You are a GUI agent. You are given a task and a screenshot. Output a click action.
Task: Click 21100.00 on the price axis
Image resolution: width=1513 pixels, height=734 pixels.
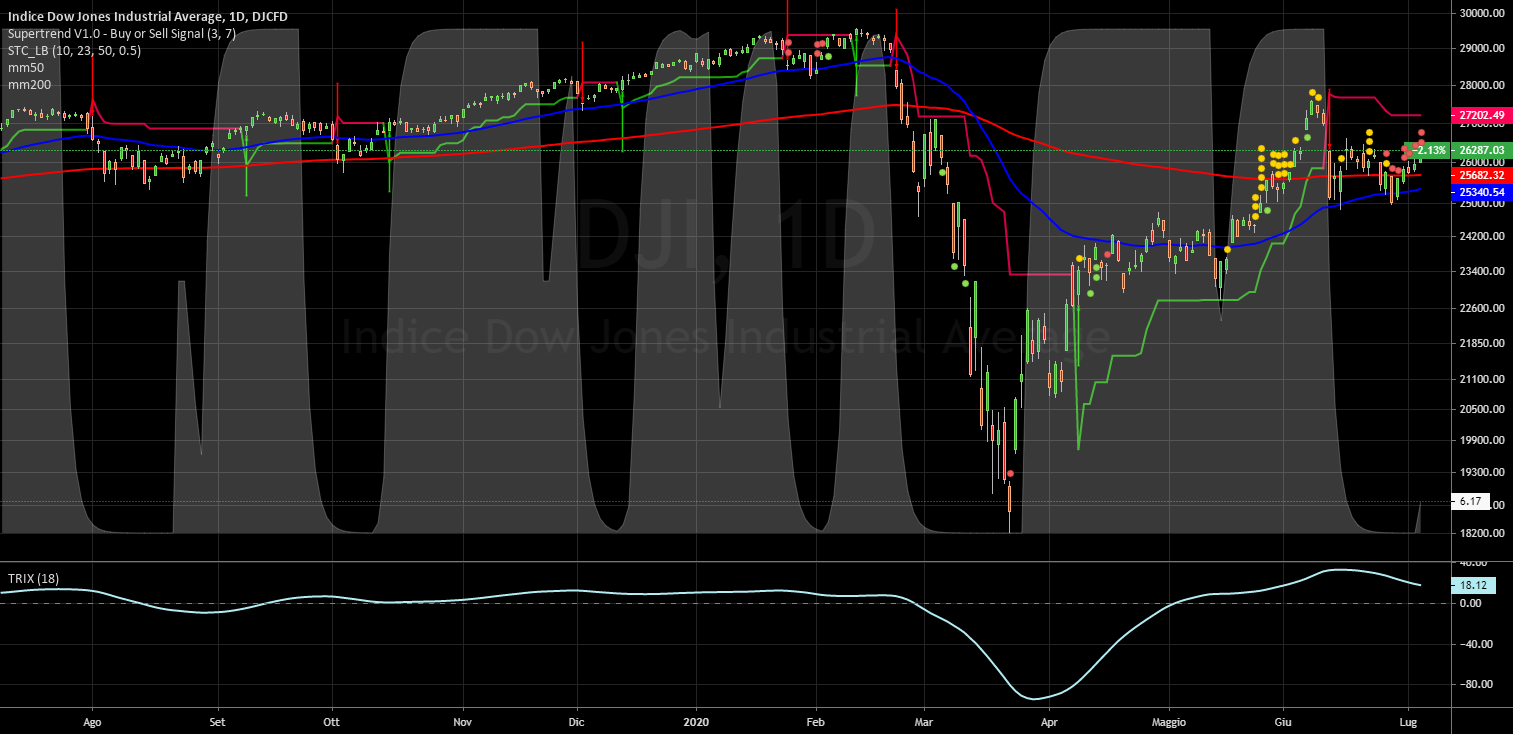click(x=1481, y=379)
